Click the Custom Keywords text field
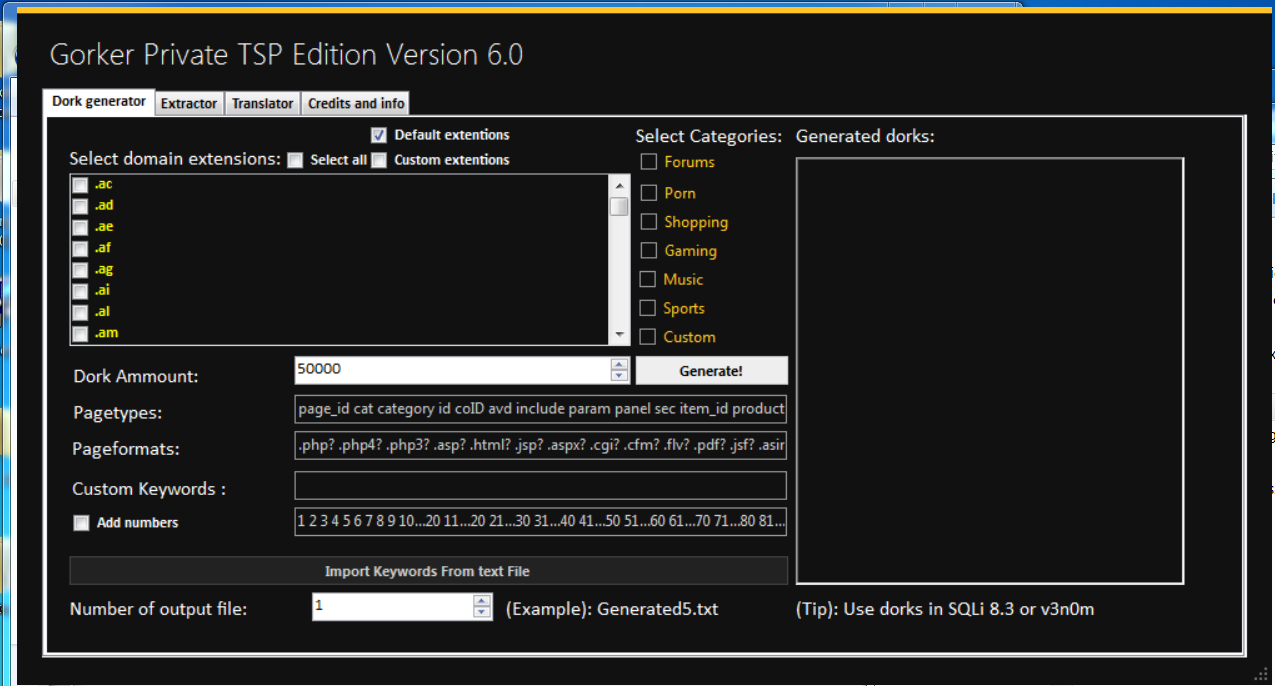 pyautogui.click(x=540, y=486)
